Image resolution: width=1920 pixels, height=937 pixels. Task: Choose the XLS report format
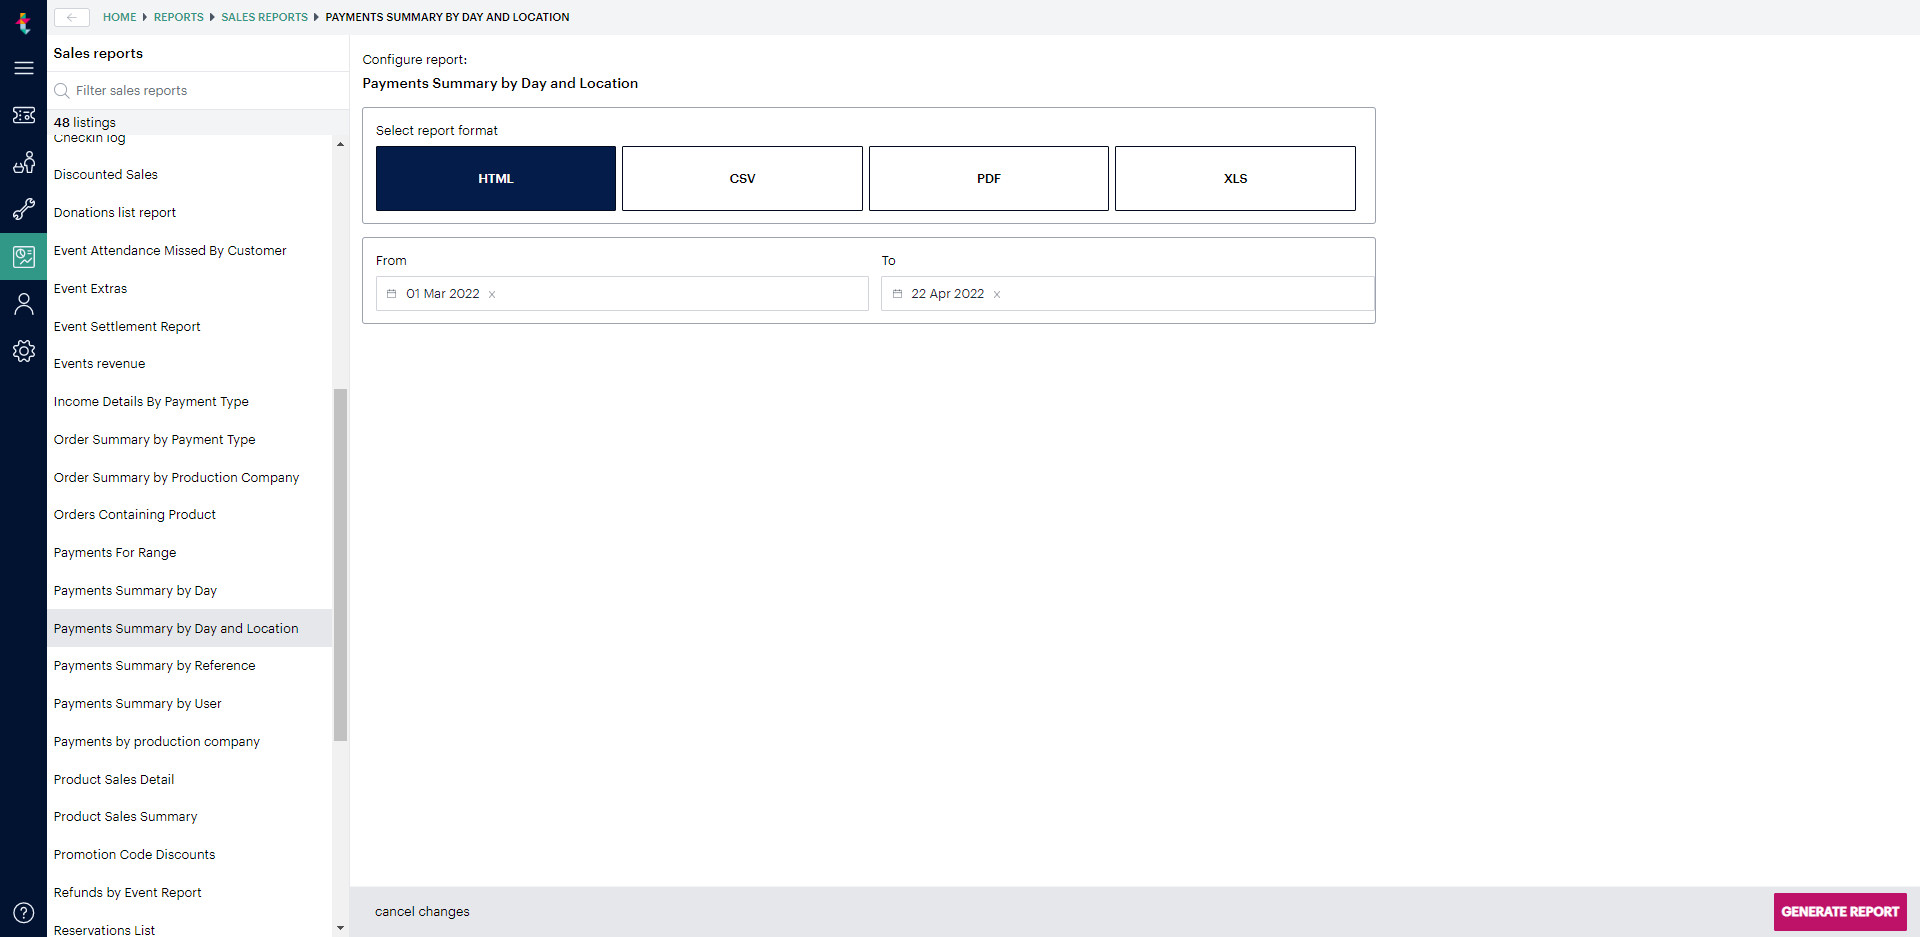(x=1235, y=178)
